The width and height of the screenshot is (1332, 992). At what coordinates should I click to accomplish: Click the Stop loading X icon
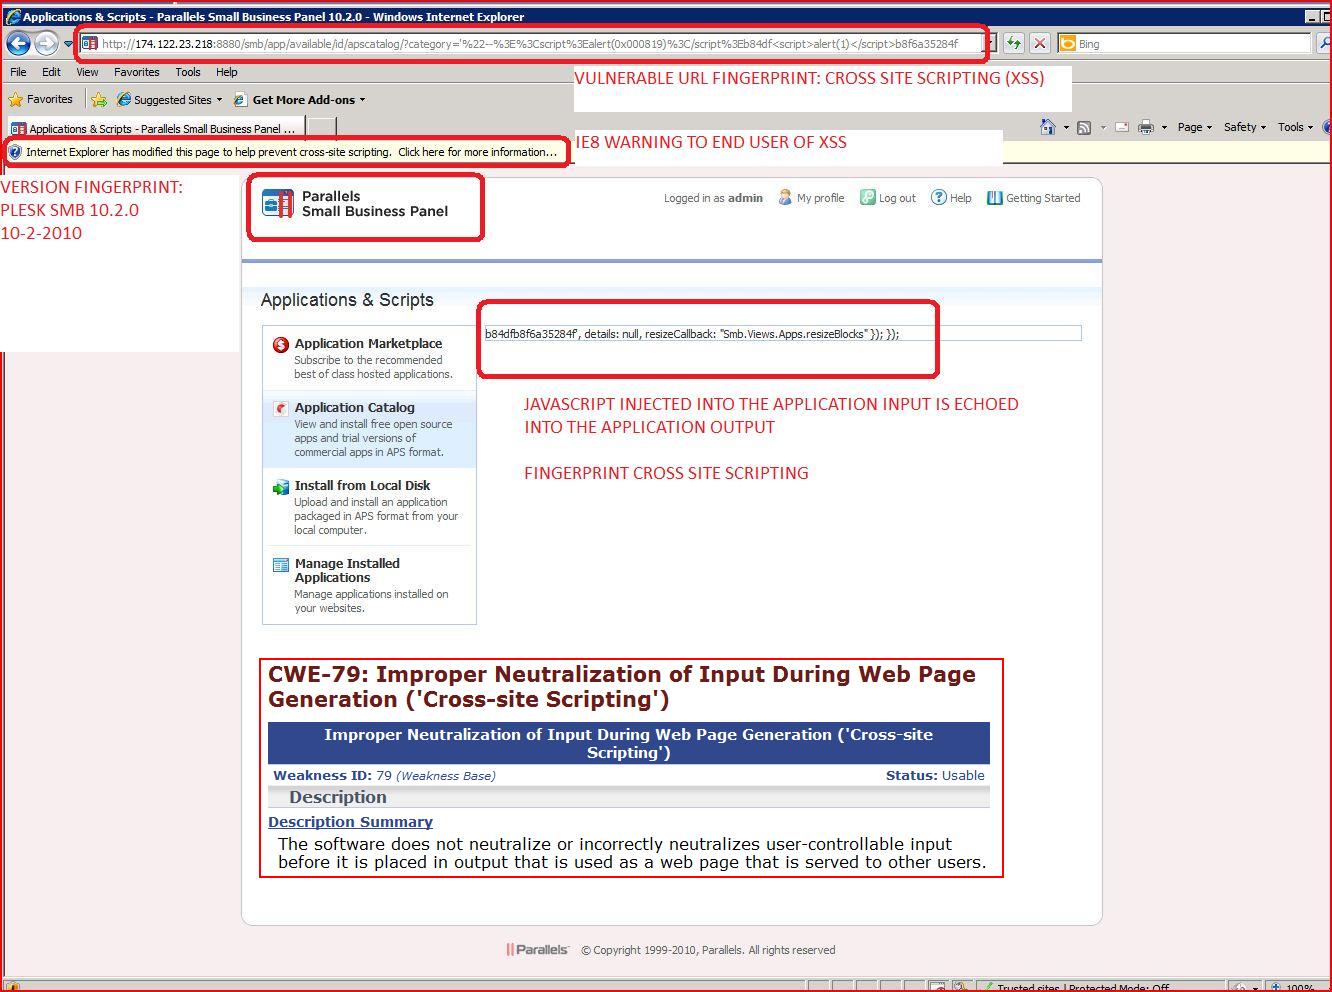[1040, 43]
